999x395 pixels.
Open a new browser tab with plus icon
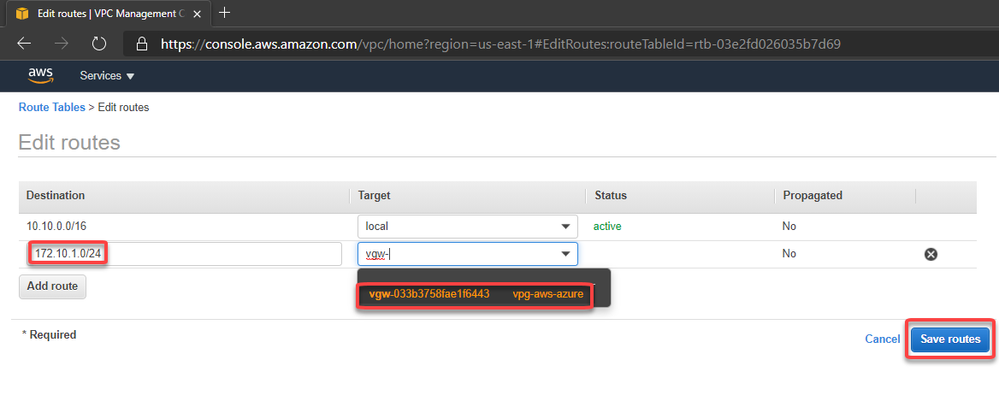[224, 12]
